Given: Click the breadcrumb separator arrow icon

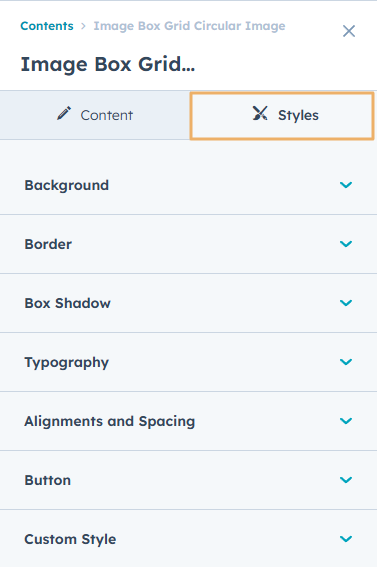Looking at the screenshot, I should click(83, 26).
